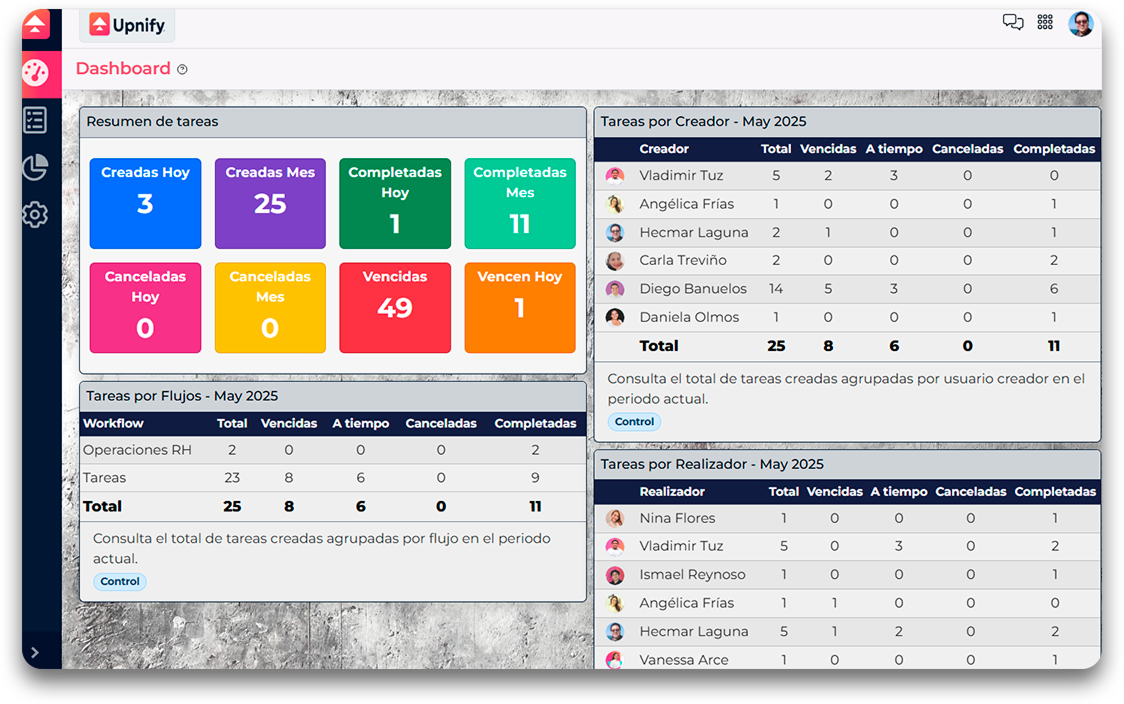Select the tasks list icon in the sidebar
Image resolution: width=1124 pixels, height=704 pixels.
point(35,120)
